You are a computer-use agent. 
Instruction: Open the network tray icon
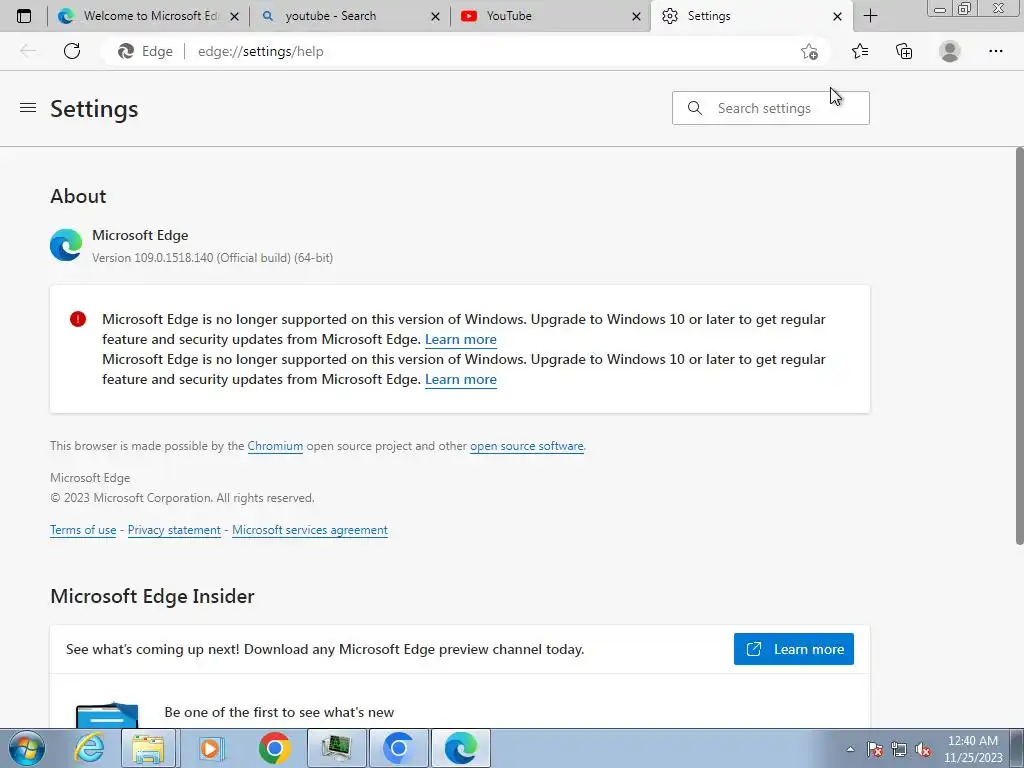(899, 749)
